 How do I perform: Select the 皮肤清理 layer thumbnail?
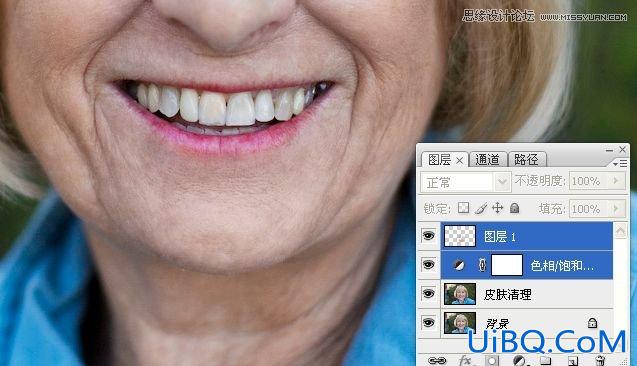(x=460, y=294)
